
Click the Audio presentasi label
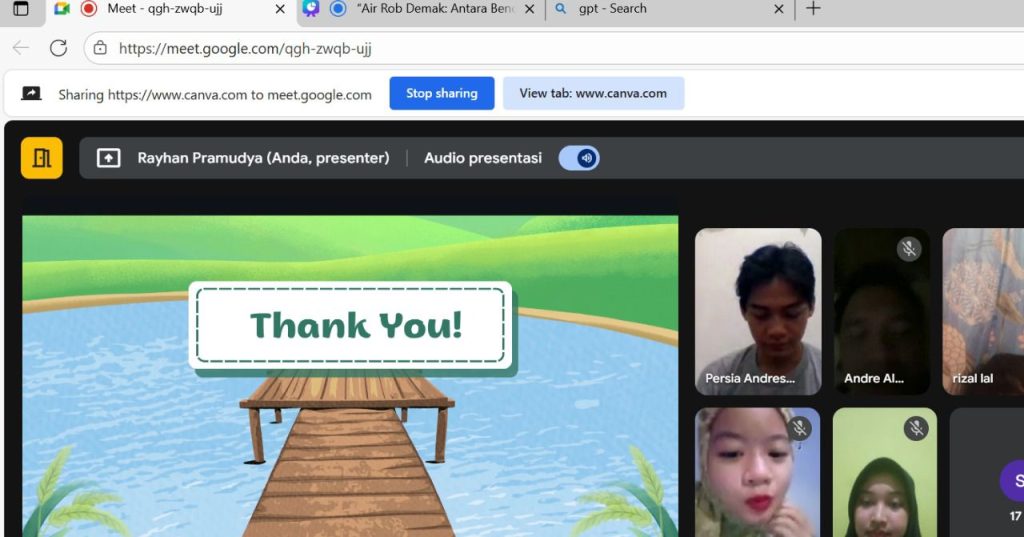[x=483, y=158]
